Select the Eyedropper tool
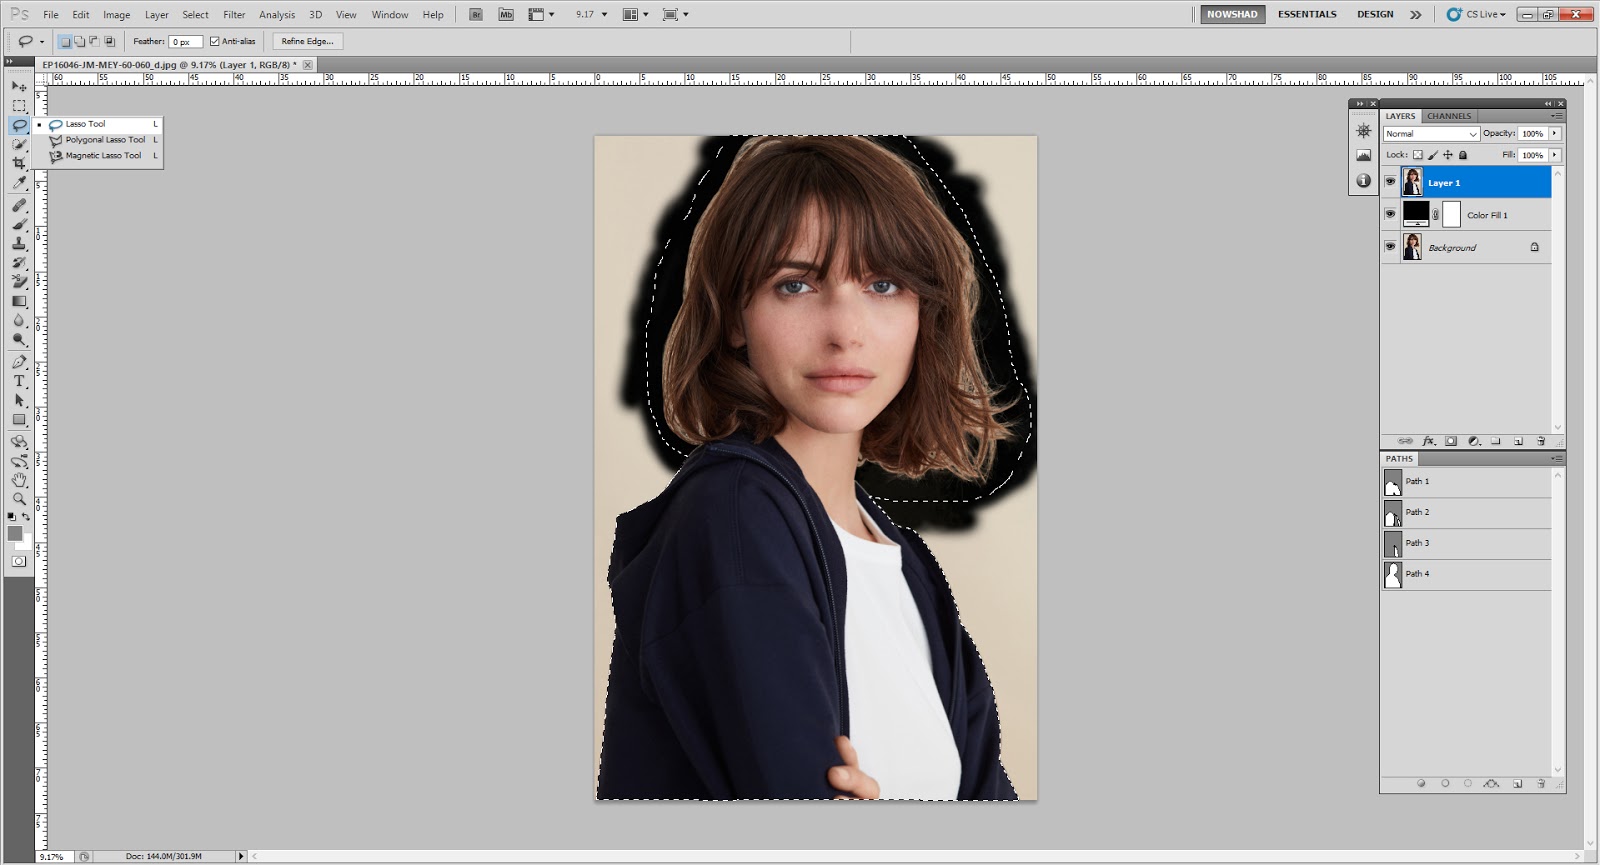This screenshot has height=865, width=1600. 19,184
